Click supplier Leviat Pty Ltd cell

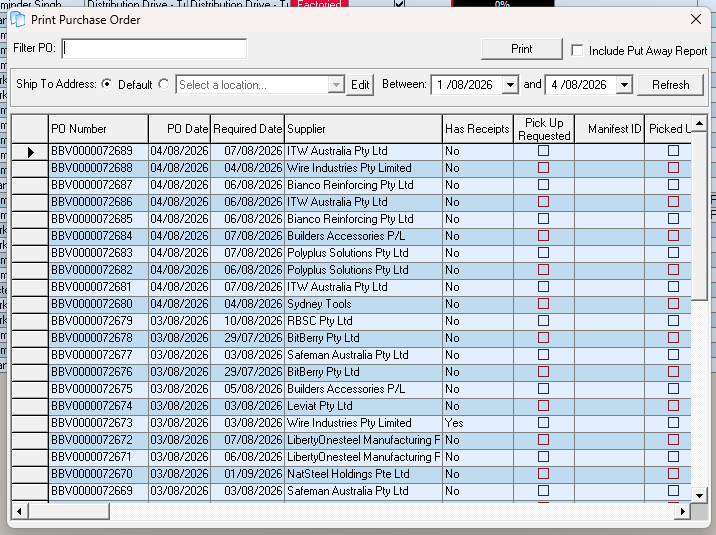363,406
